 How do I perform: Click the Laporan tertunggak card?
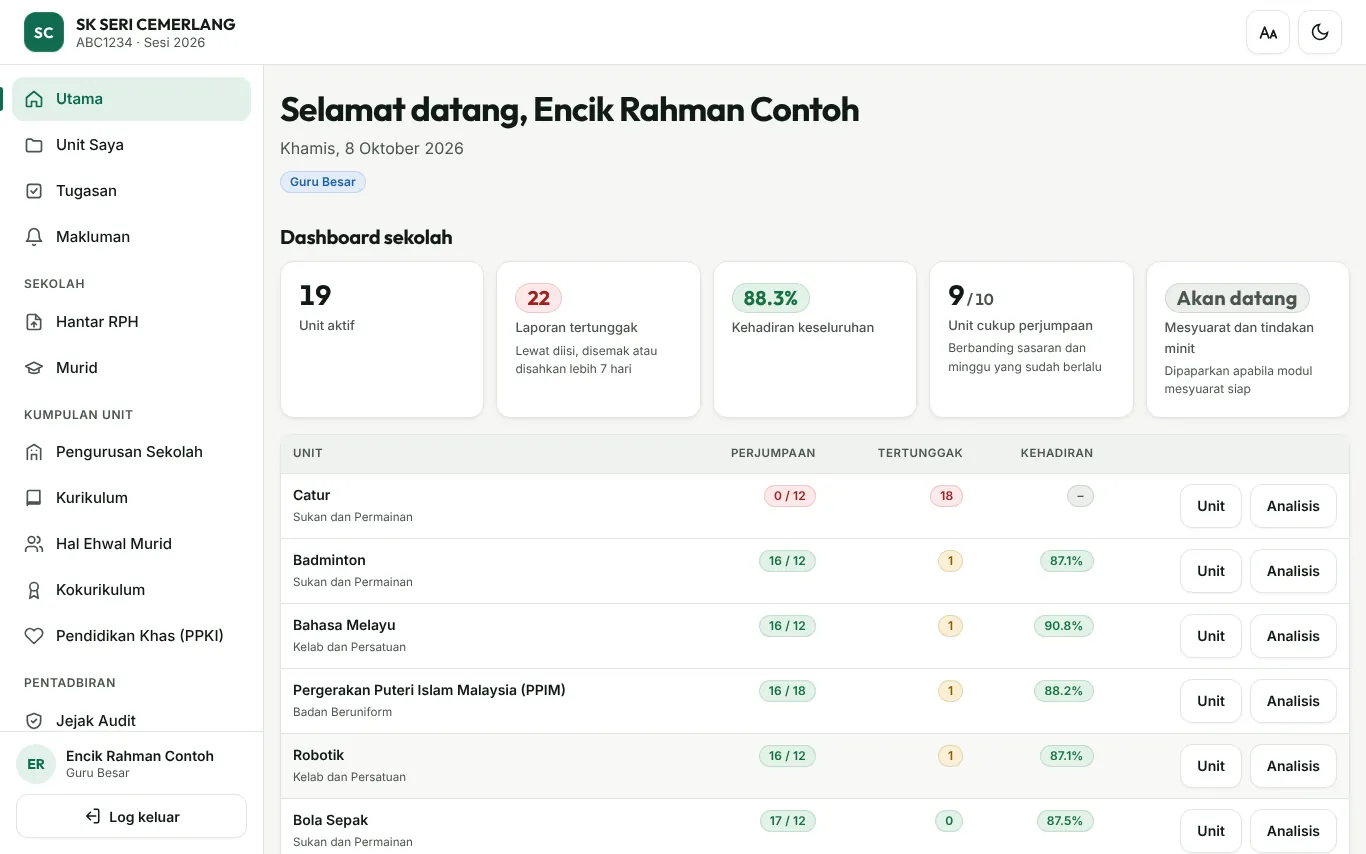598,340
